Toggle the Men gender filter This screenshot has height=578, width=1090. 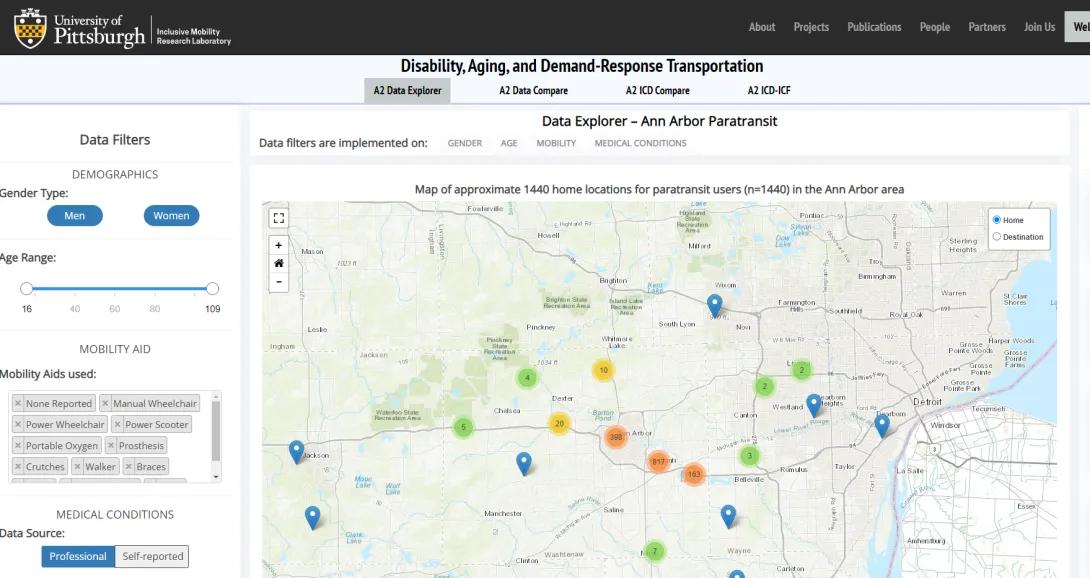coord(74,216)
